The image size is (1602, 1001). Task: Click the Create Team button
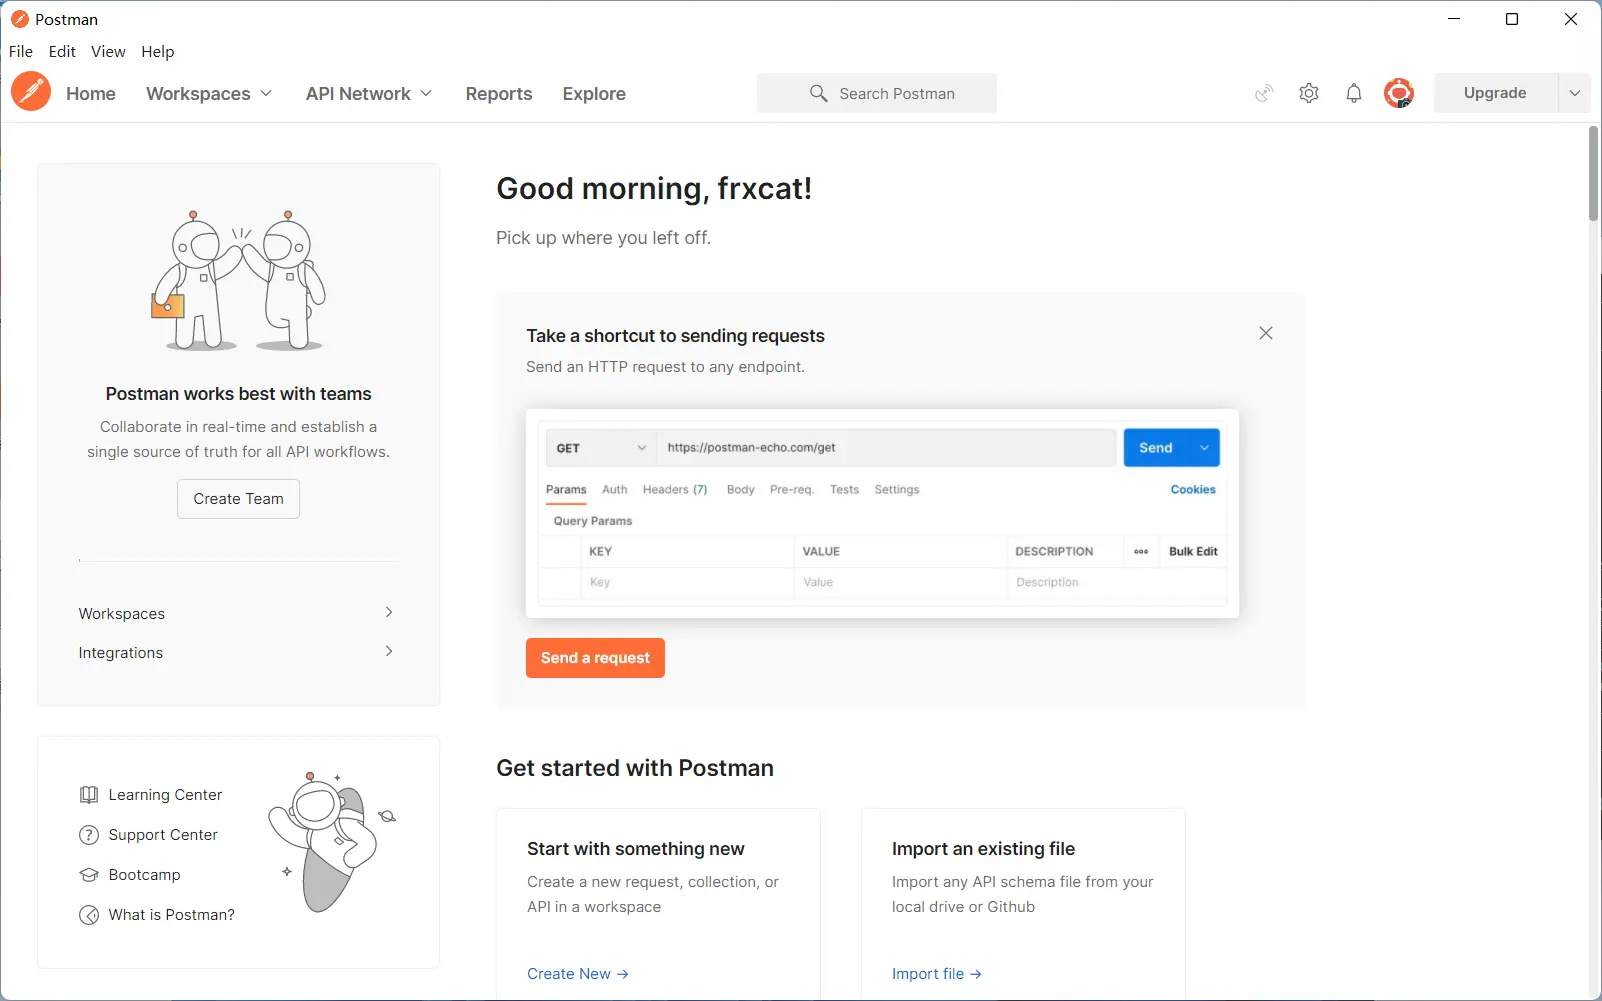[x=238, y=499]
